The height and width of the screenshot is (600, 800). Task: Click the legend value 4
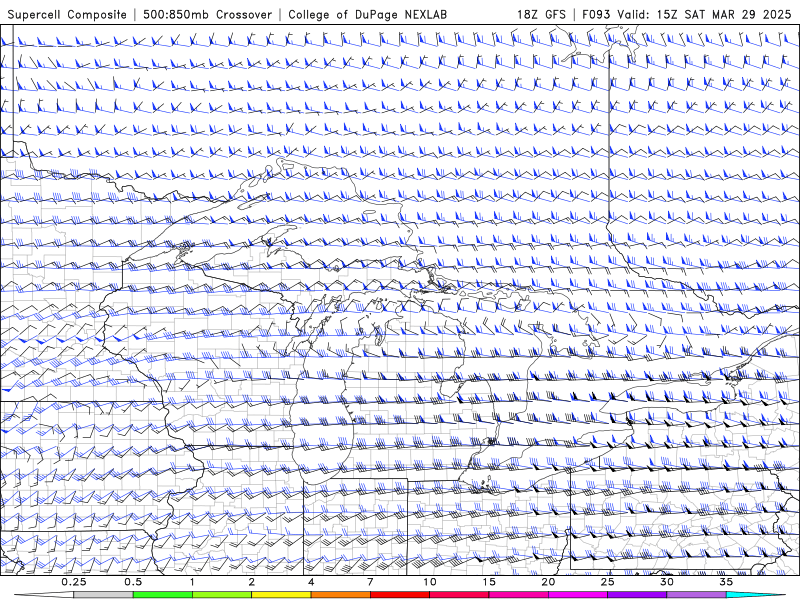pyautogui.click(x=311, y=582)
